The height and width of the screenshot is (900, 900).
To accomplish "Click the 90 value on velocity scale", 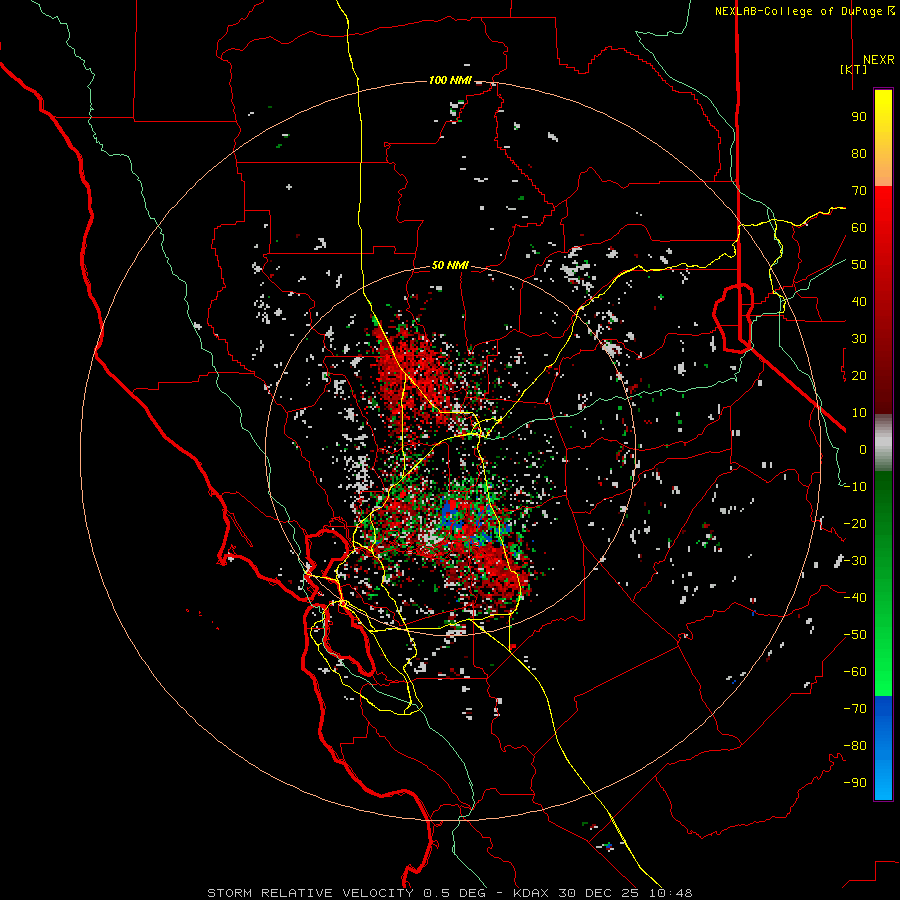I will pos(859,117).
